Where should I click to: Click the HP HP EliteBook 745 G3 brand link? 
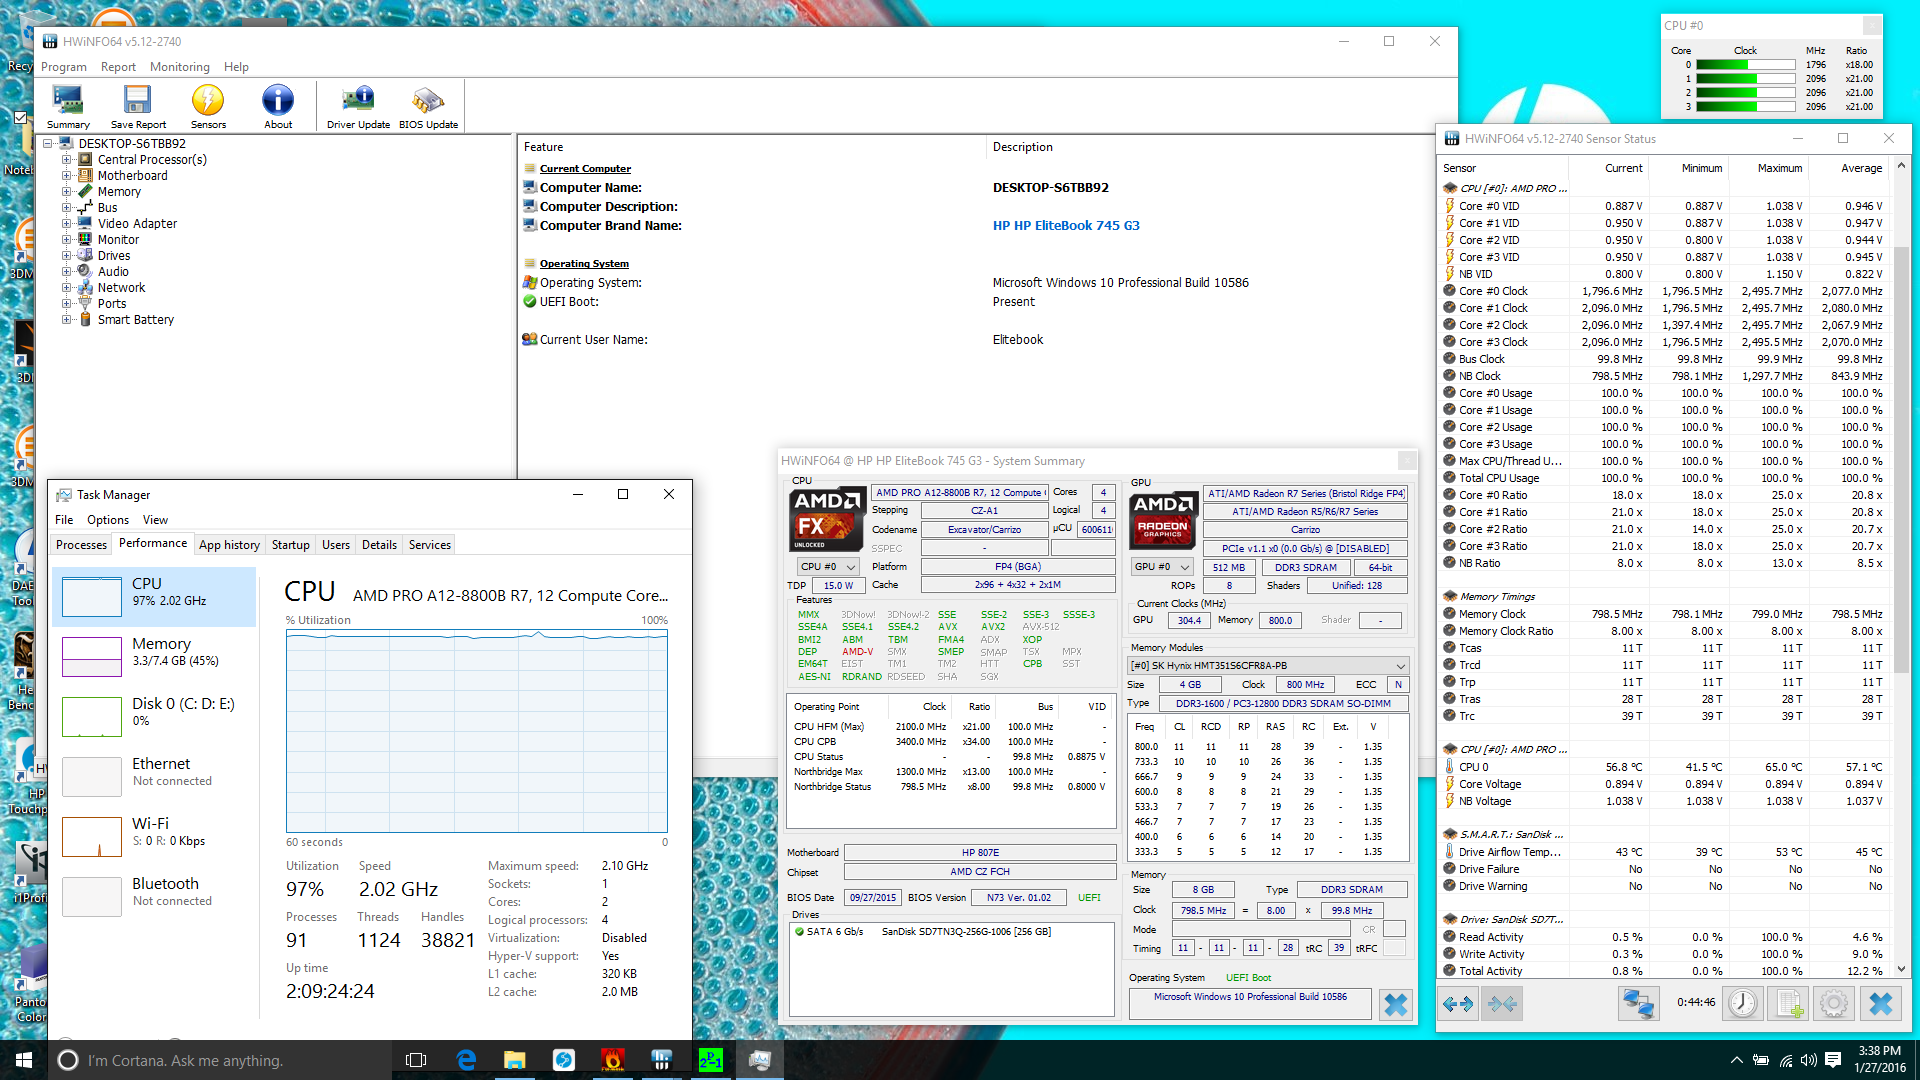click(x=1066, y=226)
